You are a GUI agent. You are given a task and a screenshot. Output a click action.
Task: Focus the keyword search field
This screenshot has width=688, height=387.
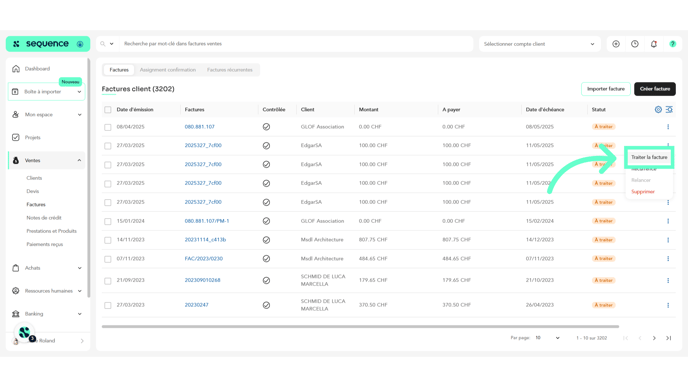[296, 44]
